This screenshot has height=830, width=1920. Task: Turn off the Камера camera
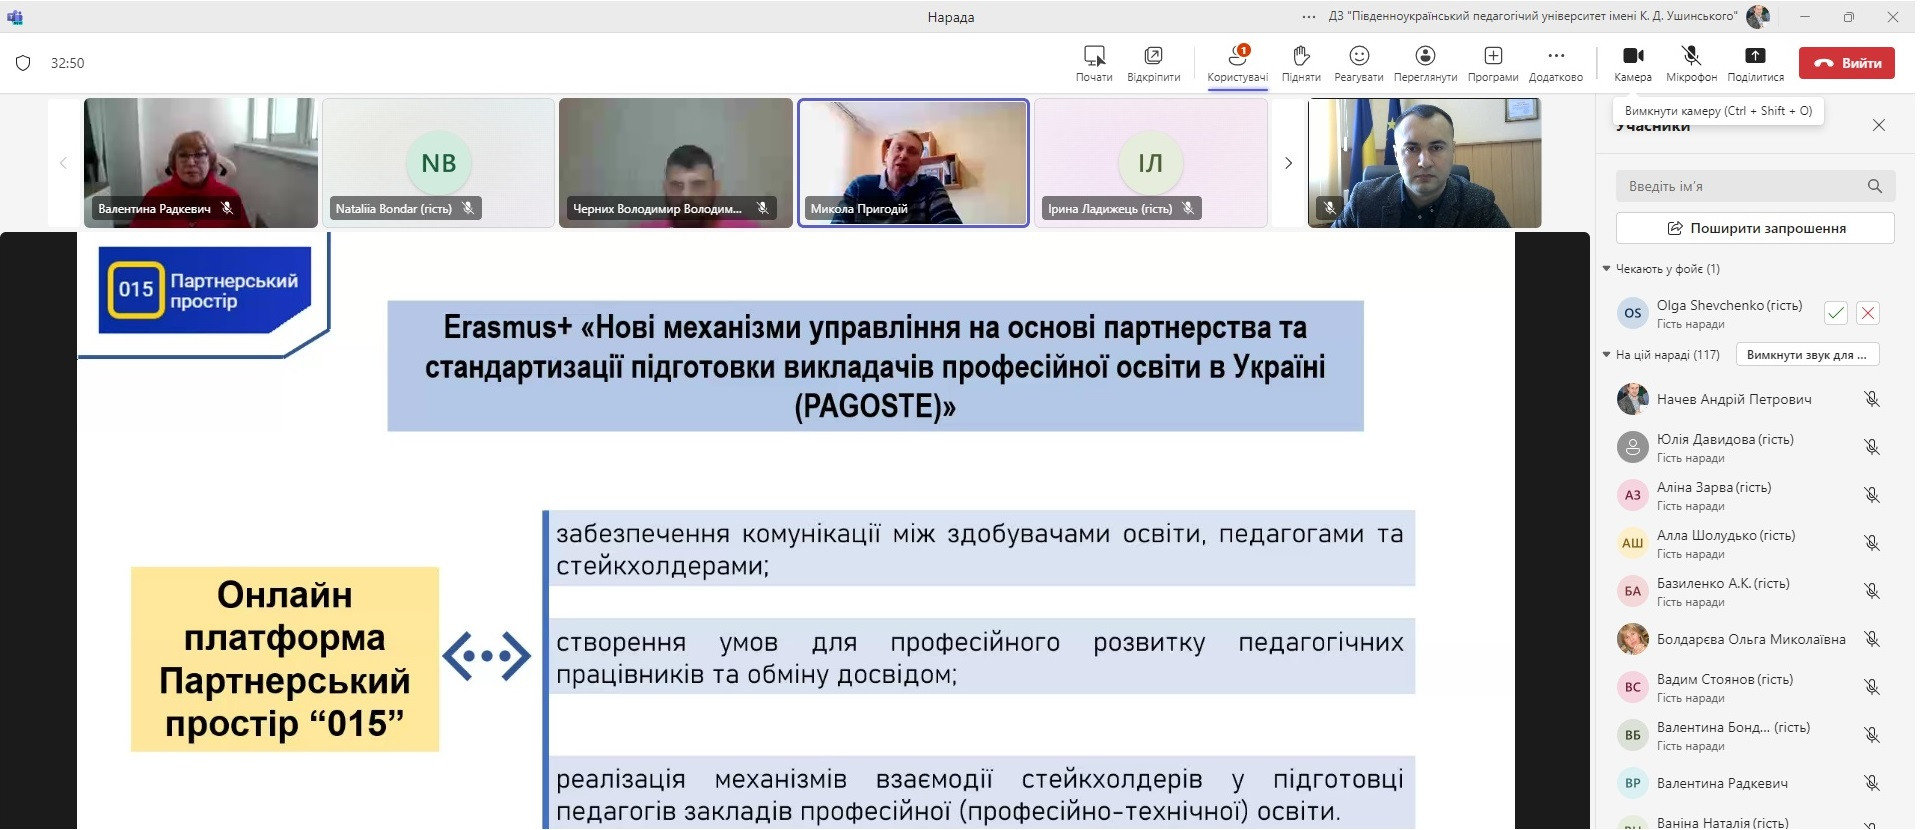(1633, 63)
